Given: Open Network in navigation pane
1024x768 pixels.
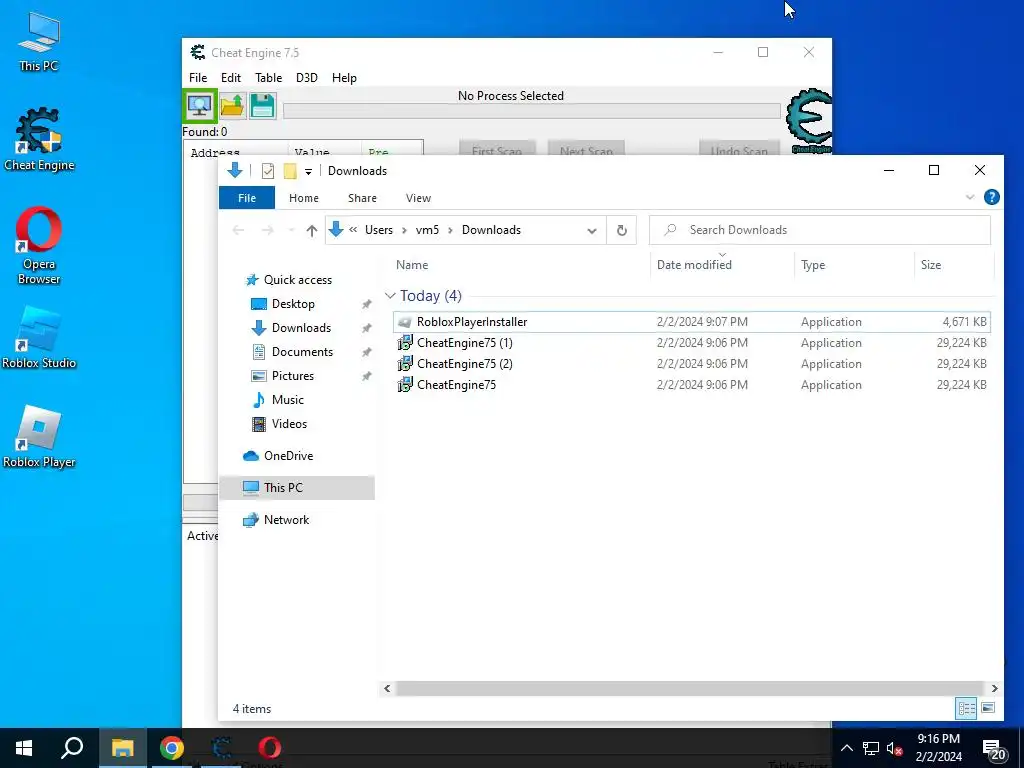Looking at the screenshot, I should (286, 520).
